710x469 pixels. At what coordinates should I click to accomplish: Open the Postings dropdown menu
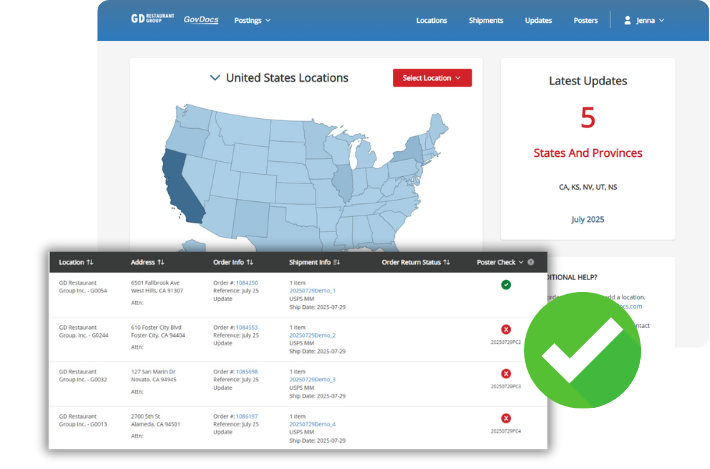252,20
